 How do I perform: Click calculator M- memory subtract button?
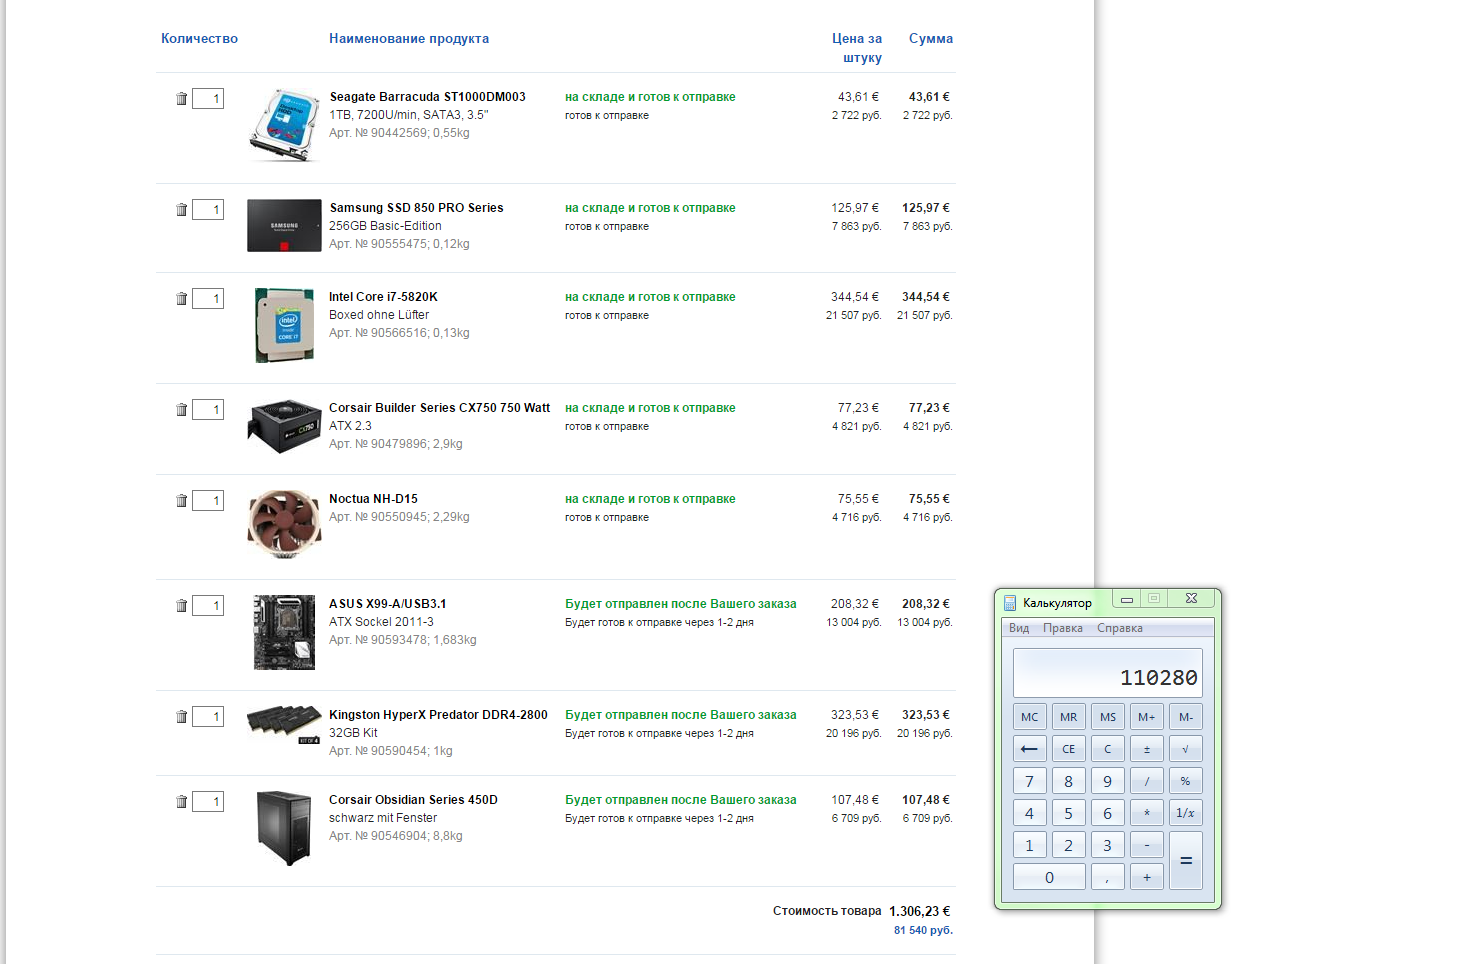[x=1186, y=717]
